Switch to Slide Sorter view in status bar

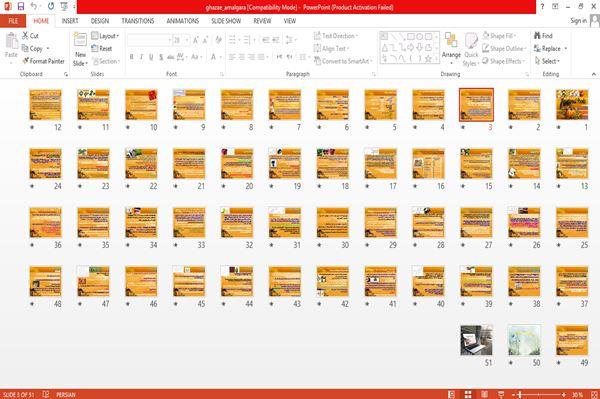468,394
